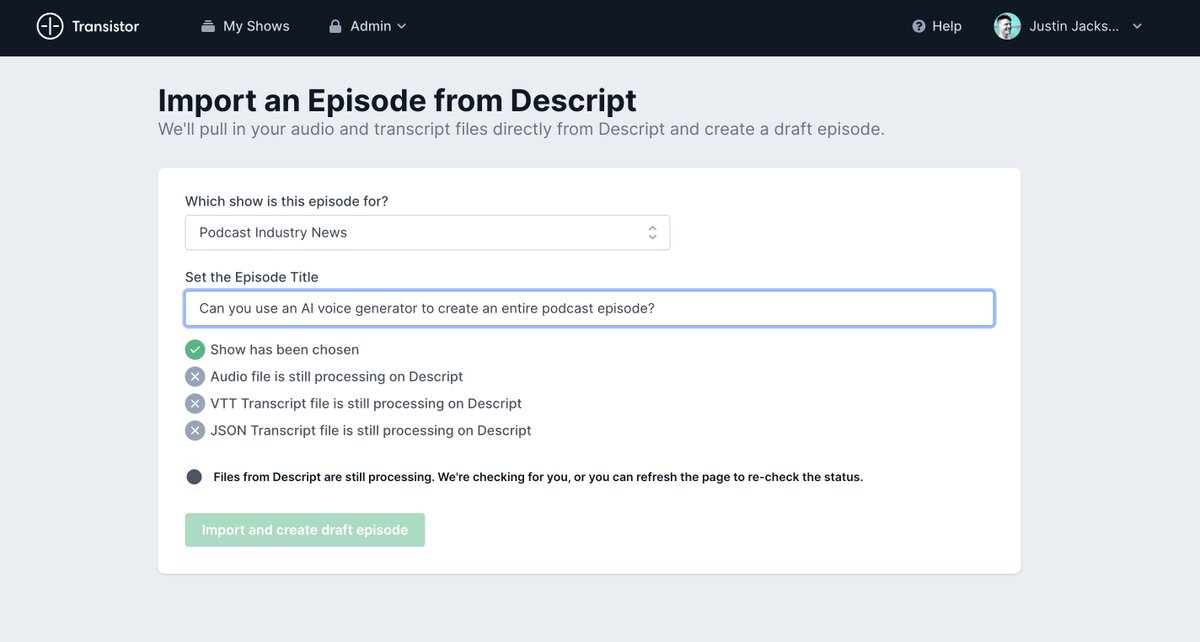Image resolution: width=1200 pixels, height=642 pixels.
Task: Click the green 'Show has been chosen' checkmark
Action: click(x=195, y=350)
